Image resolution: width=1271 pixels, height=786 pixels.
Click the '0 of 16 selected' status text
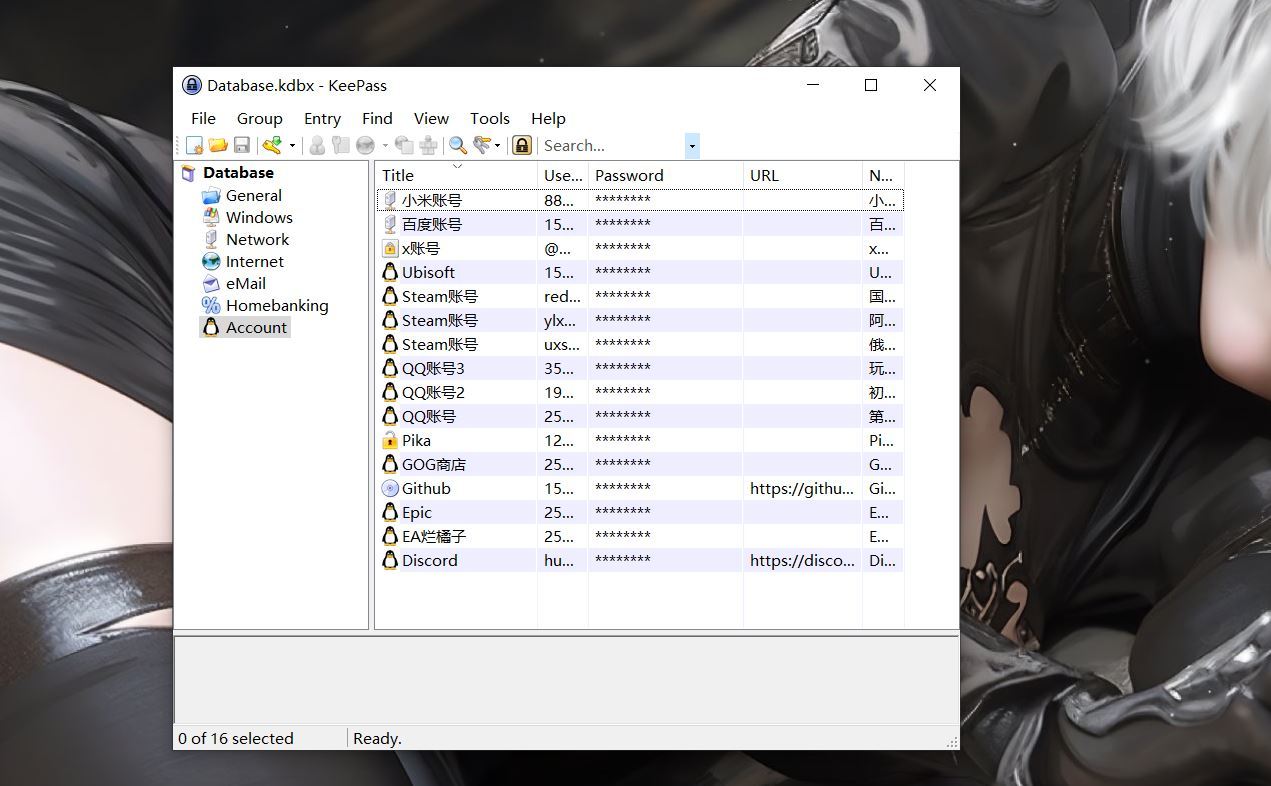[x=236, y=739]
